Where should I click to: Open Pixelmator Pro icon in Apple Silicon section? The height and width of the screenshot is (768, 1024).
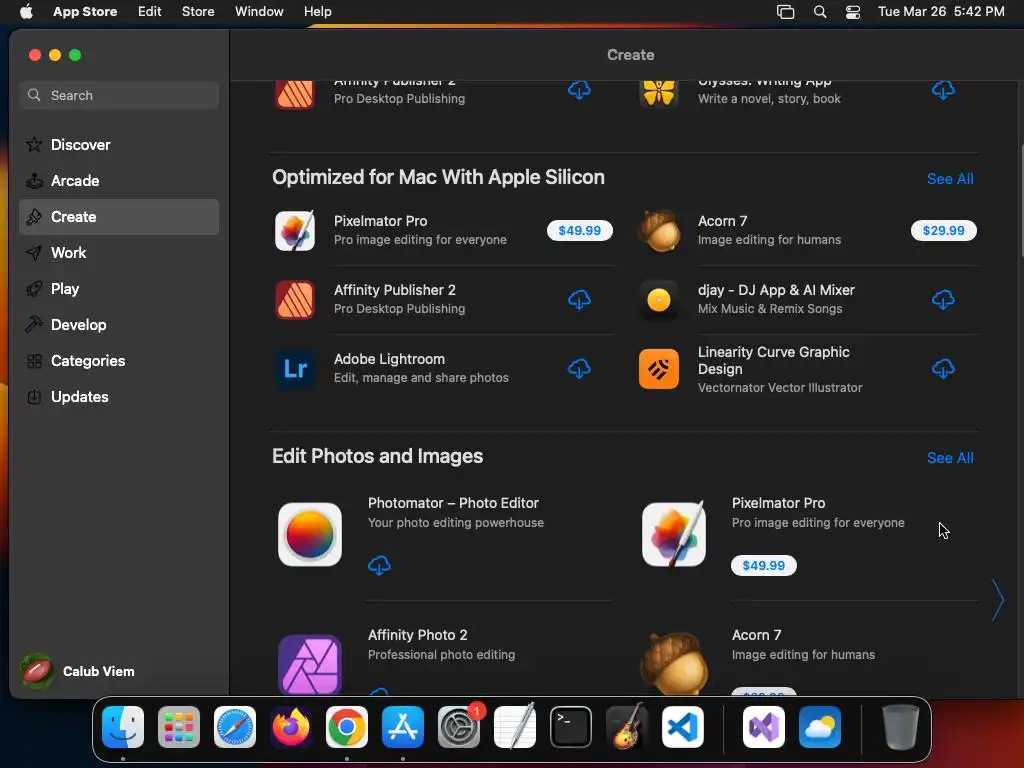(x=295, y=231)
